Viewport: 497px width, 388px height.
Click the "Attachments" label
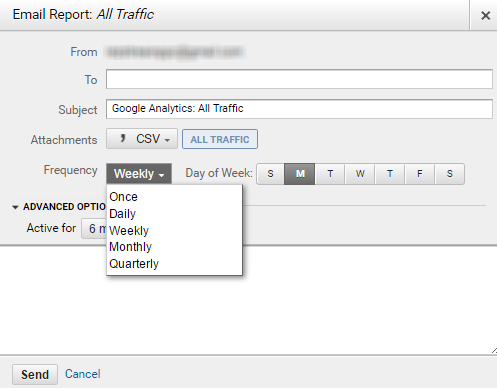[x=64, y=140]
